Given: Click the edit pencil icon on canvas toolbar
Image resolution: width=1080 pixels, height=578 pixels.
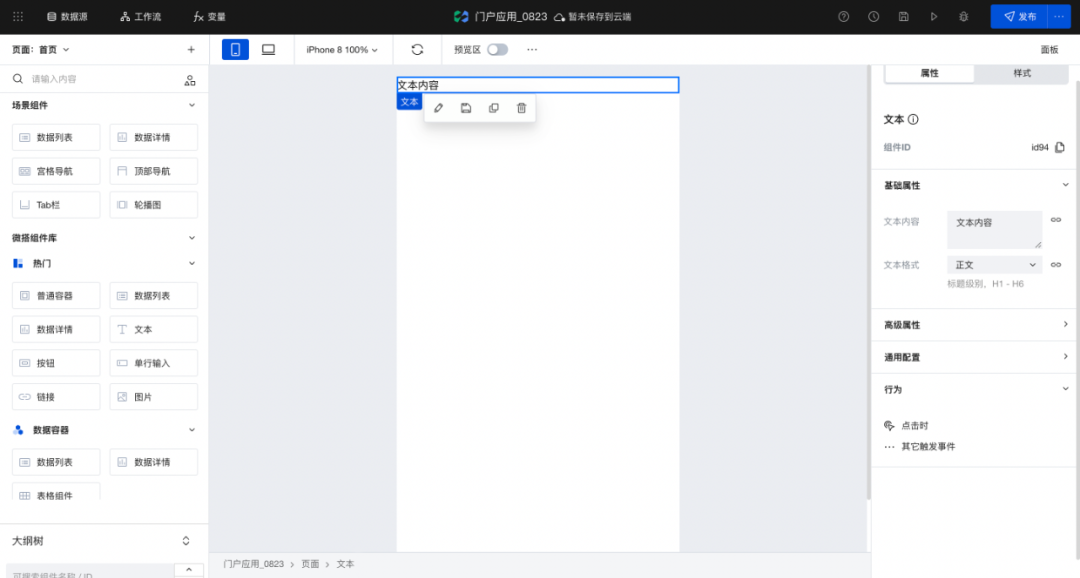Looking at the screenshot, I should pos(438,108).
